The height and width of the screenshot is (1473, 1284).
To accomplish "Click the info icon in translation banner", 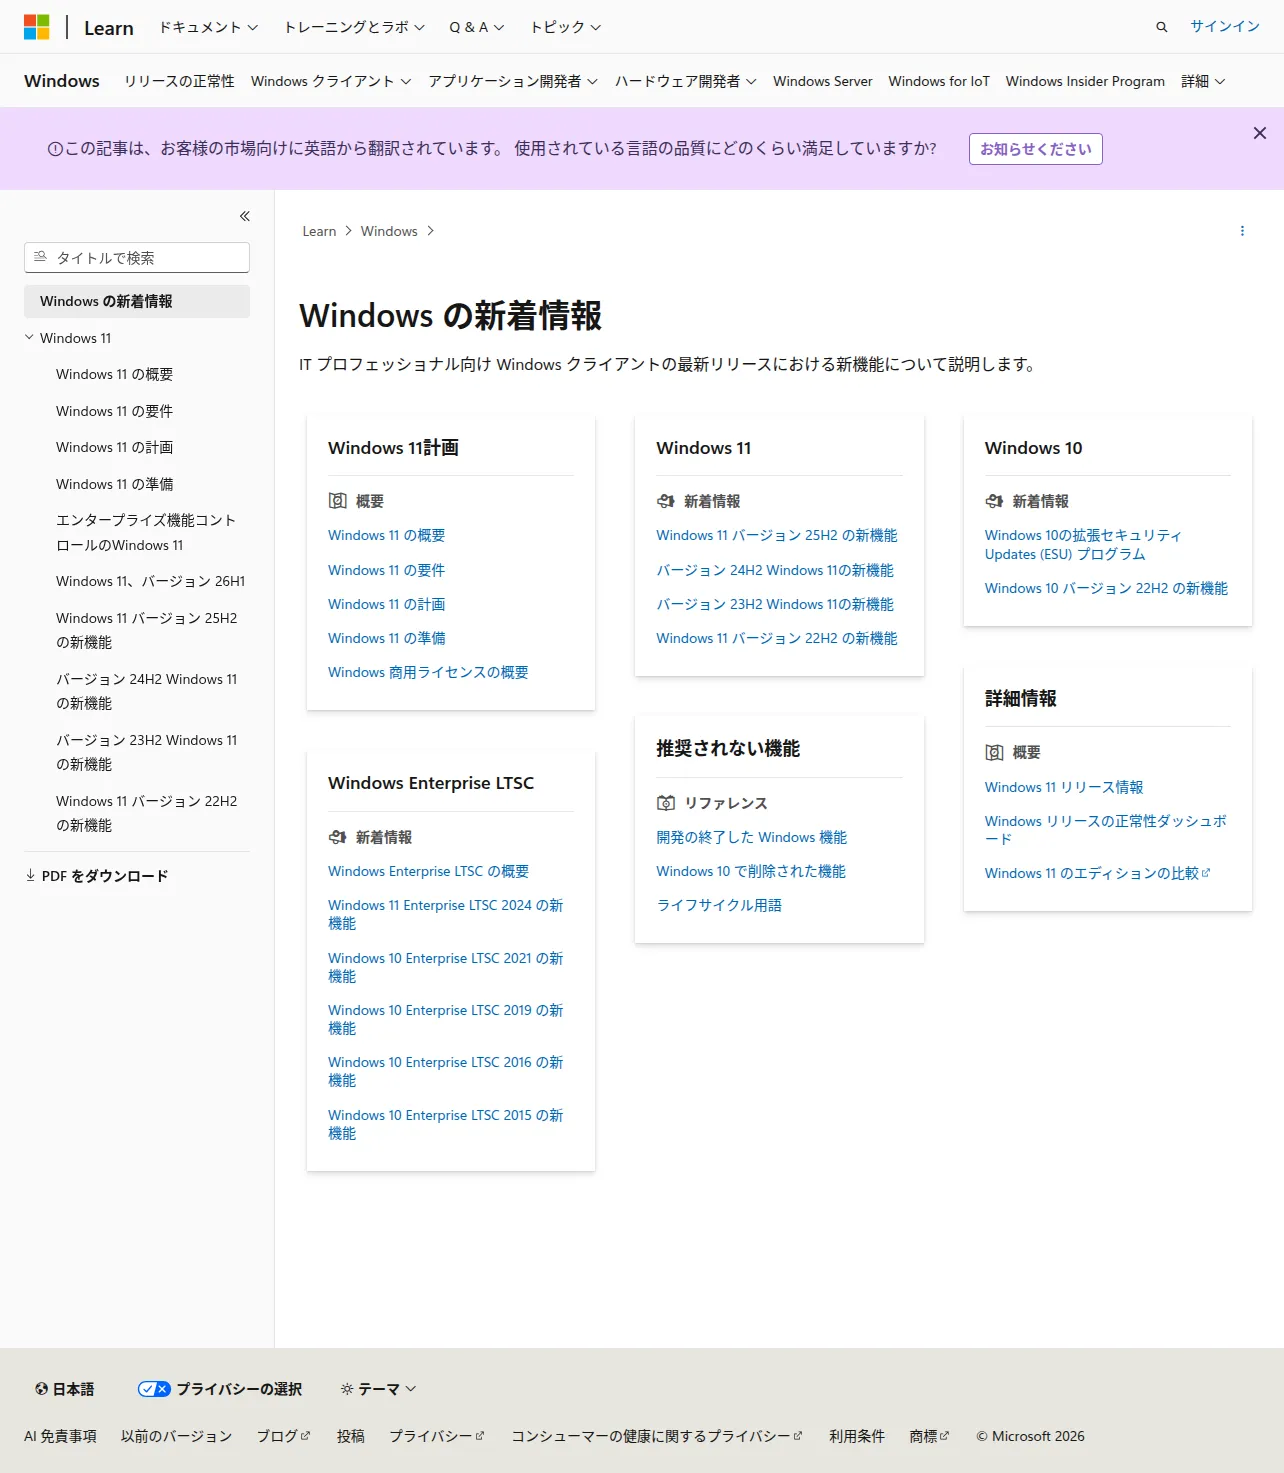I will 55,149.
